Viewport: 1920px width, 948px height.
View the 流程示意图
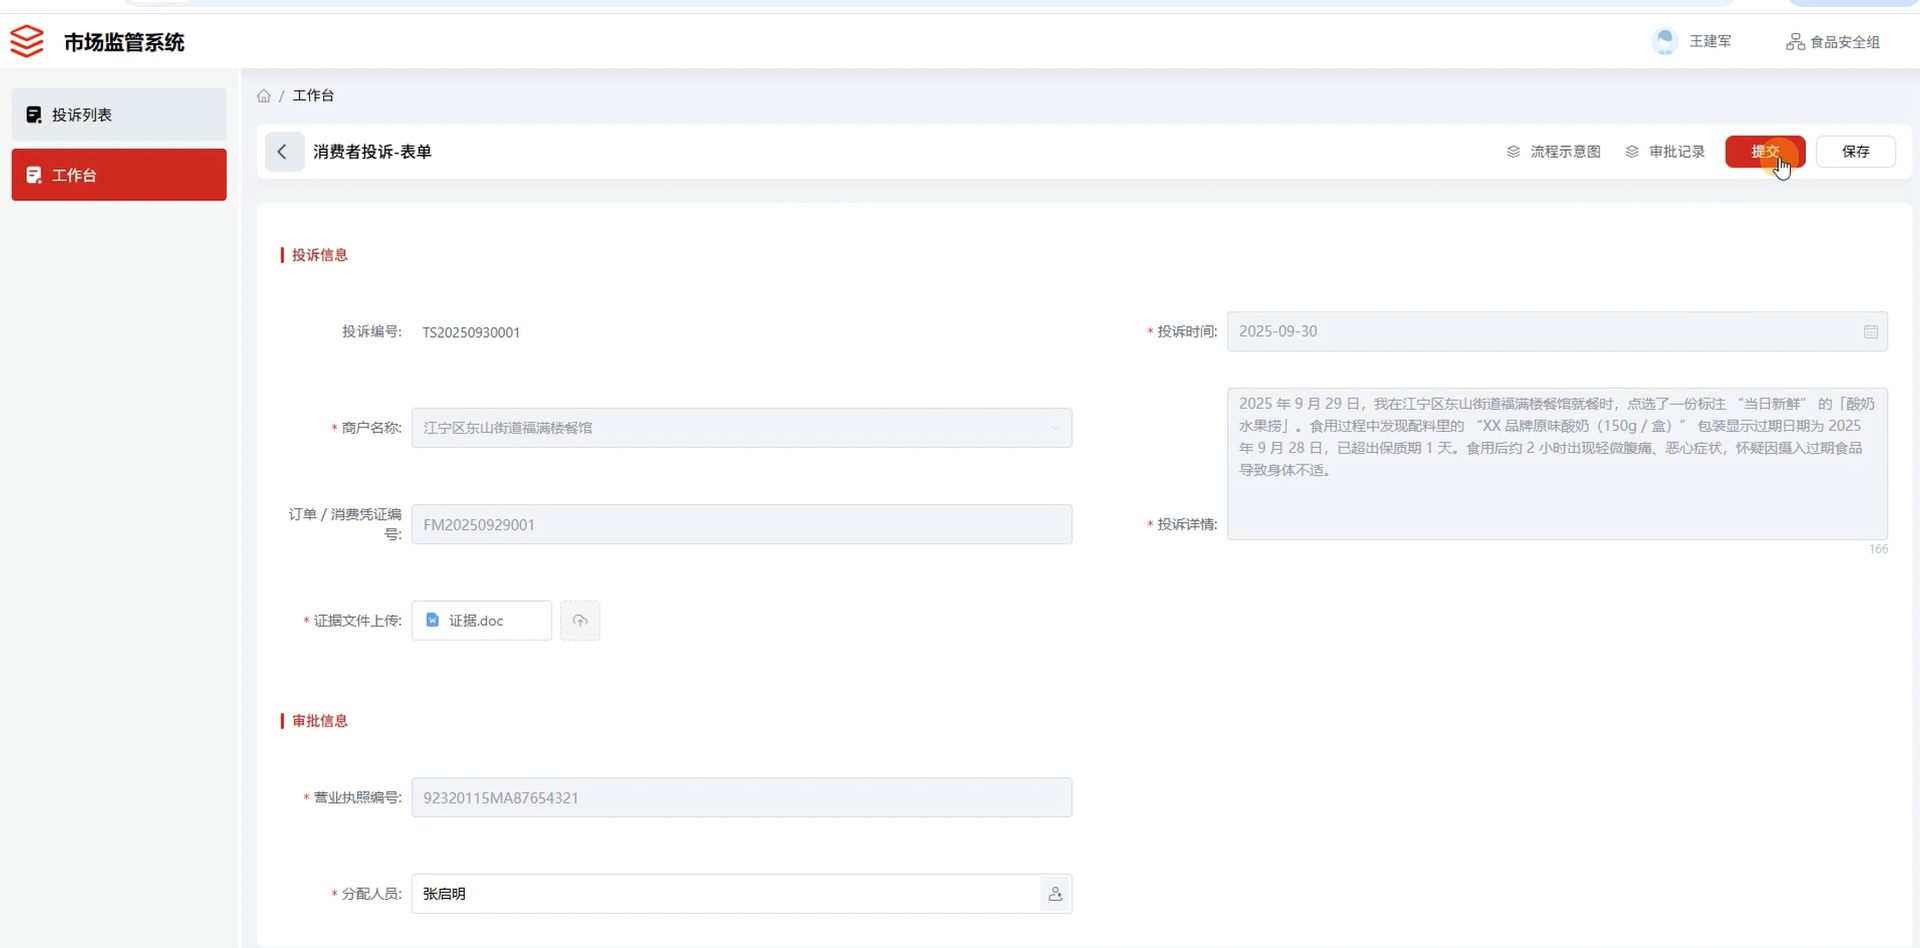tap(1553, 152)
